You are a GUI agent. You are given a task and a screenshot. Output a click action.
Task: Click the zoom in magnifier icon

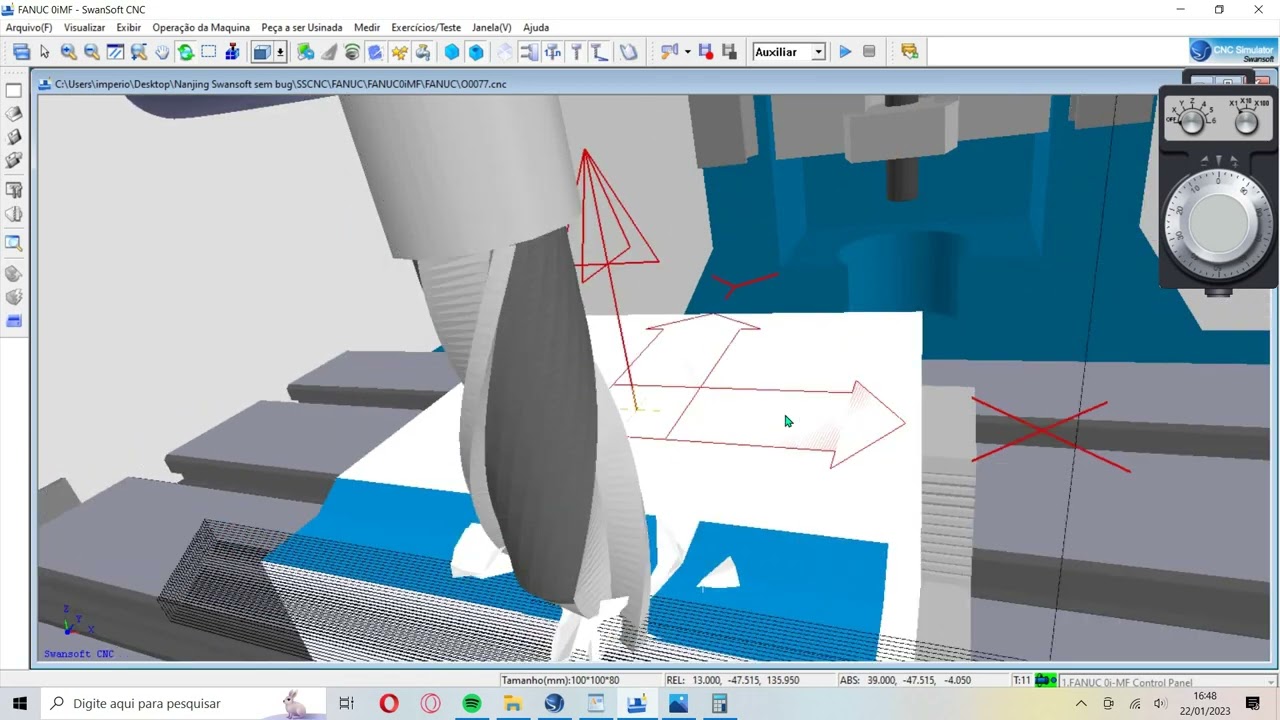tap(68, 52)
